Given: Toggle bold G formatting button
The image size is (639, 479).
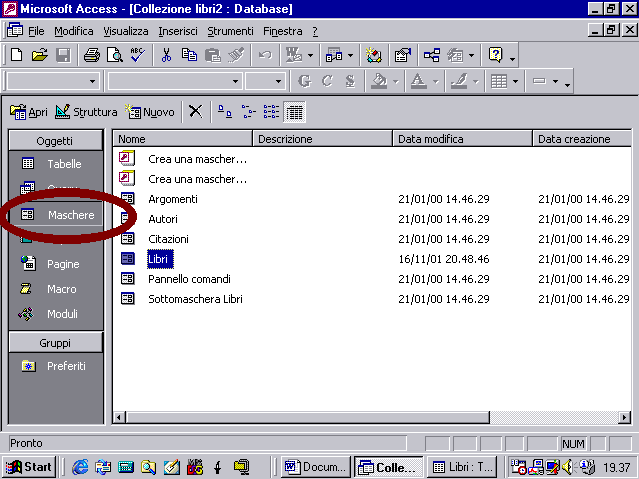Looking at the screenshot, I should pos(304,82).
